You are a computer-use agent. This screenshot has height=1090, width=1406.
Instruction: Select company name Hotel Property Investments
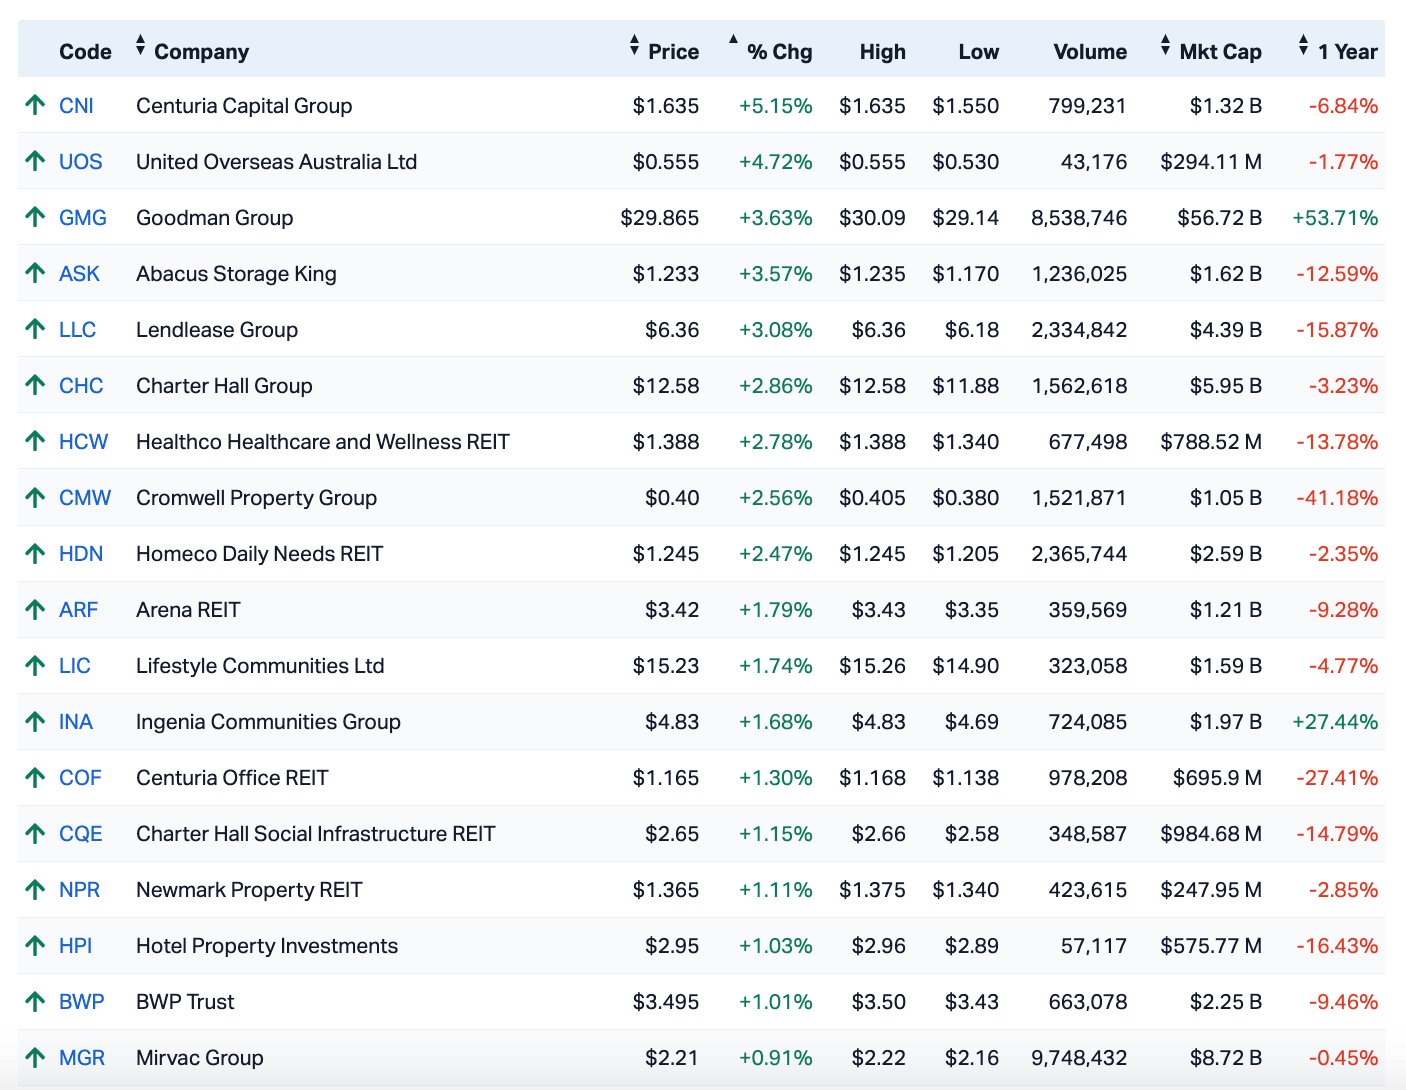(267, 946)
